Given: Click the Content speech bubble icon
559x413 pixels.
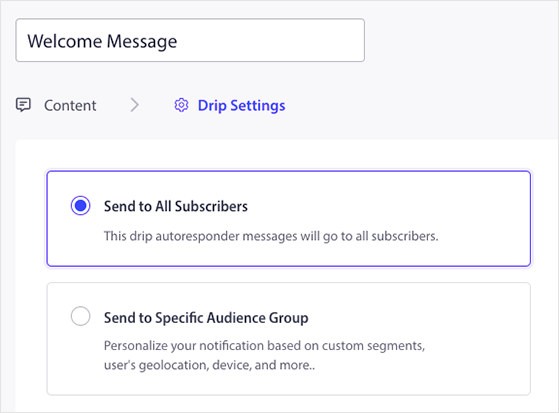Looking at the screenshot, I should click(x=23, y=105).
